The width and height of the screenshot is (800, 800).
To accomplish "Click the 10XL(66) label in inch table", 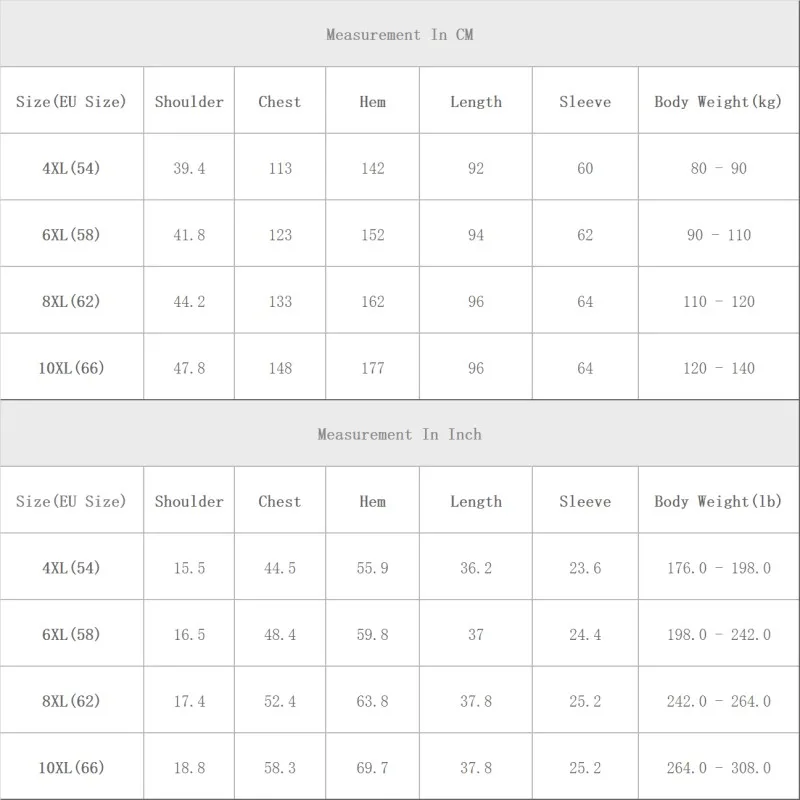I will point(71,766).
